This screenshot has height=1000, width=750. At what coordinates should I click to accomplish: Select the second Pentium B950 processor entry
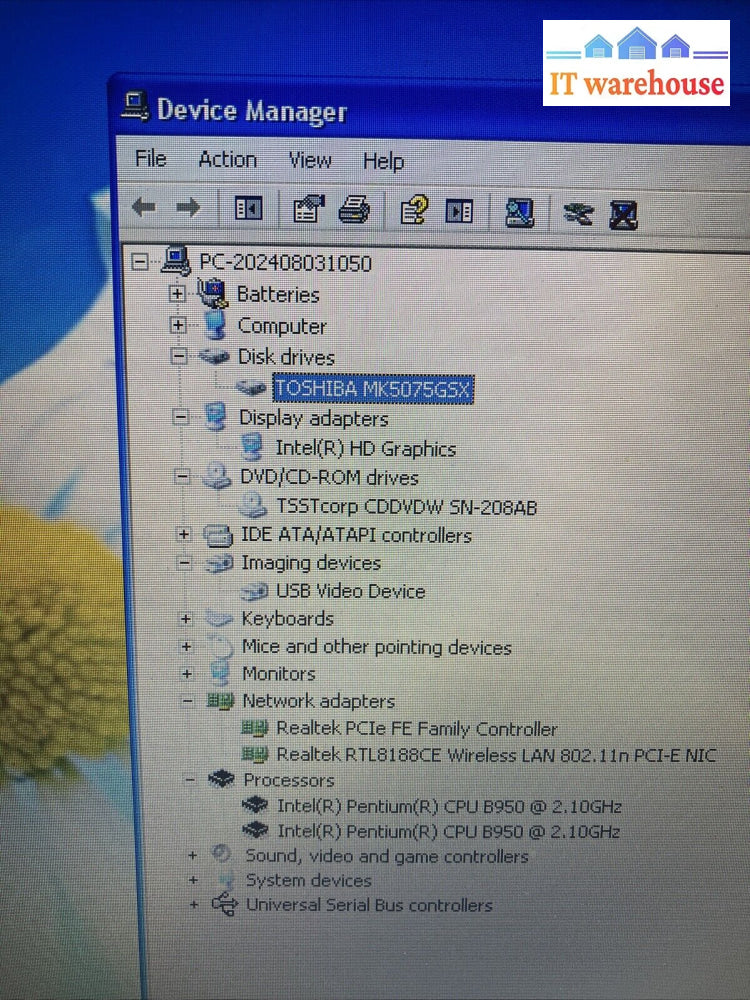tap(448, 831)
